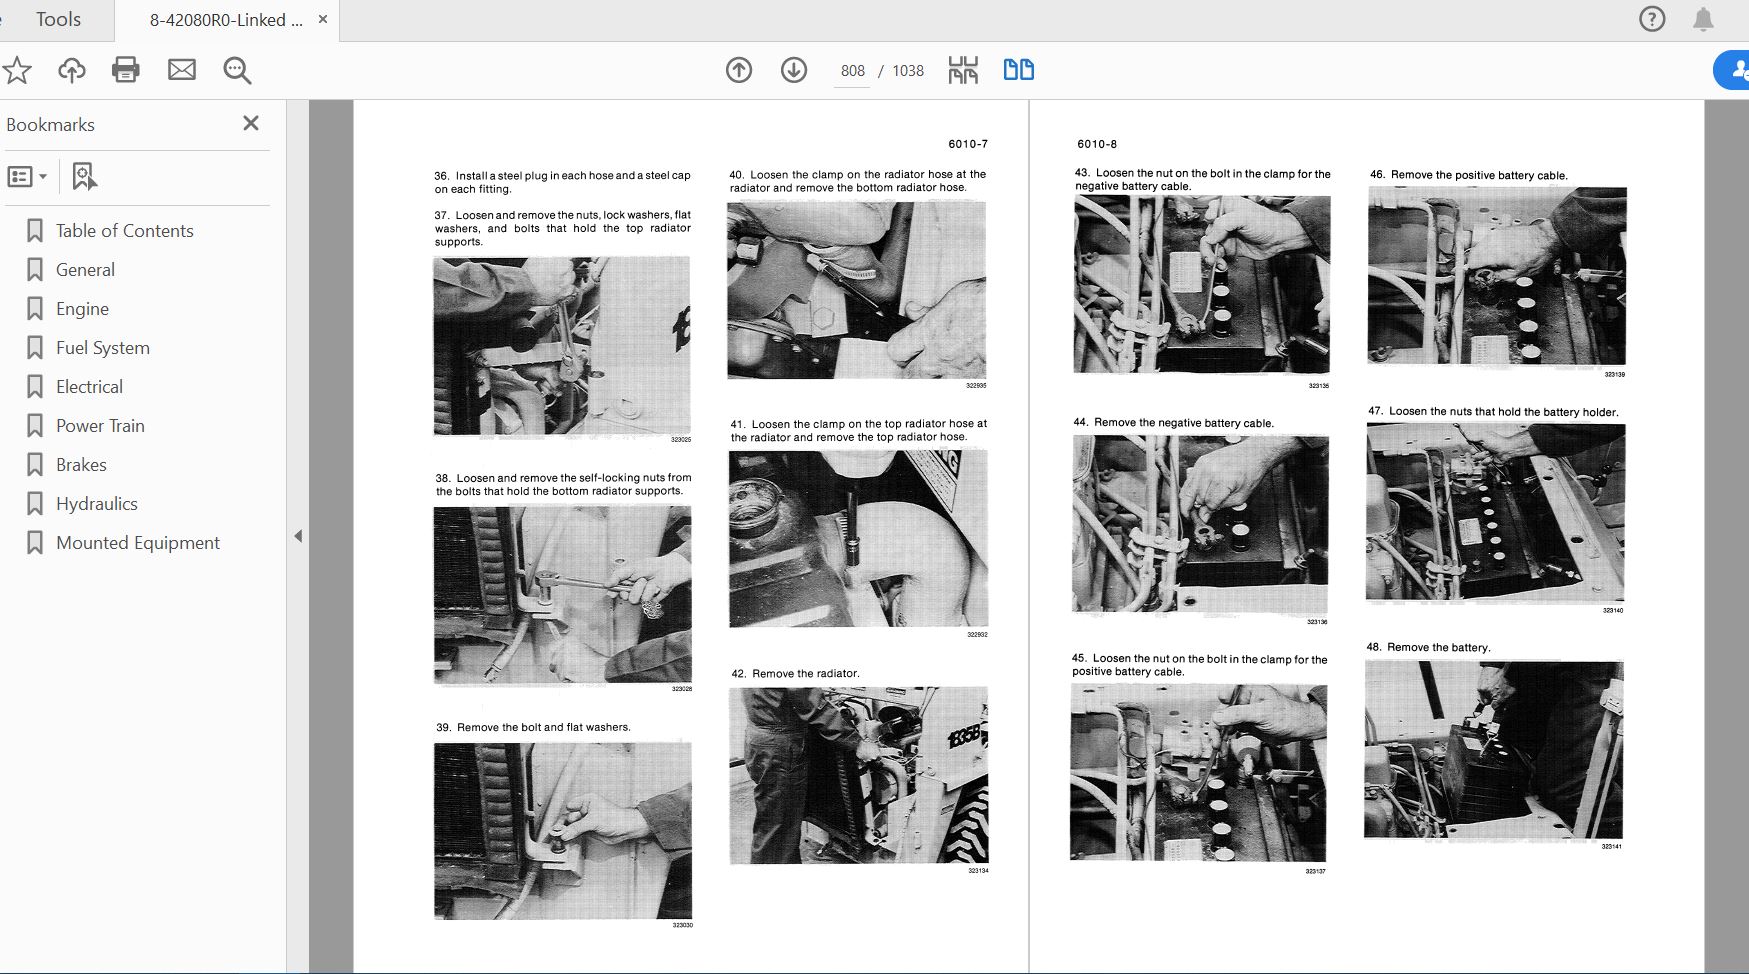Go to the Power Train bookmark
1749x974 pixels.
tap(100, 426)
